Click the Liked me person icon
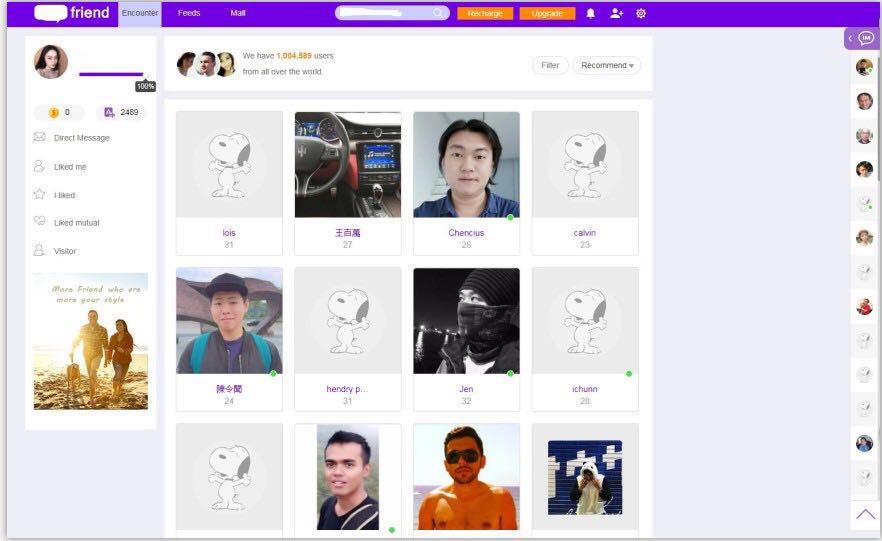This screenshot has height=541, width=882. click(39, 166)
